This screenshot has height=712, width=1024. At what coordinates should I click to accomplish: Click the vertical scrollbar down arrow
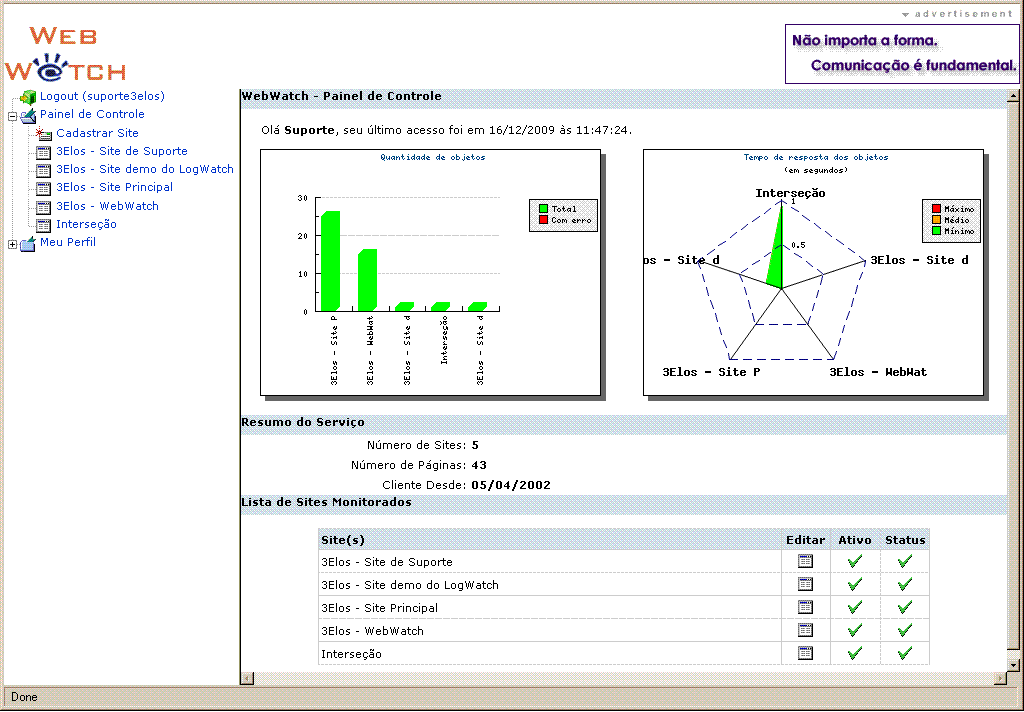pyautogui.click(x=1013, y=664)
